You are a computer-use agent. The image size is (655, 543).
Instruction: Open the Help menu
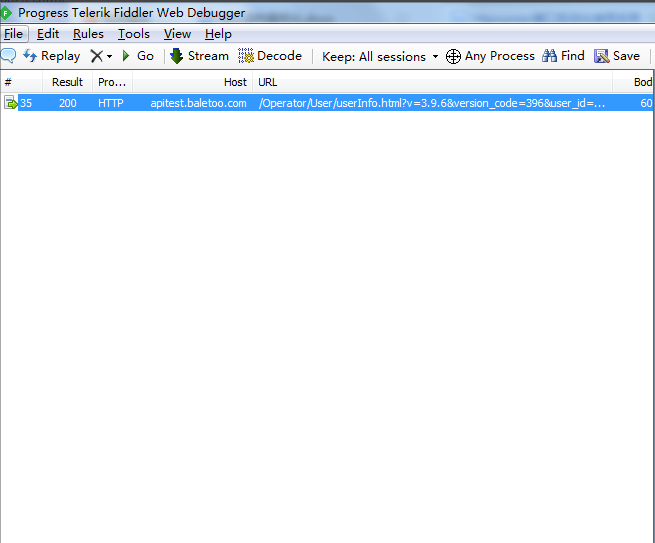click(x=218, y=34)
